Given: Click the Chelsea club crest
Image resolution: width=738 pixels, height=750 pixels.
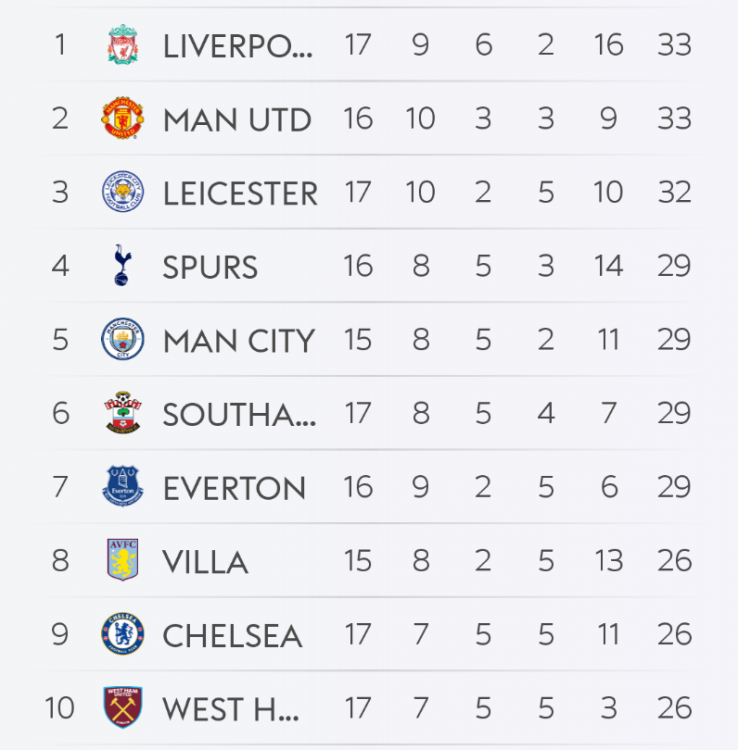Looking at the screenshot, I should pos(122,634).
